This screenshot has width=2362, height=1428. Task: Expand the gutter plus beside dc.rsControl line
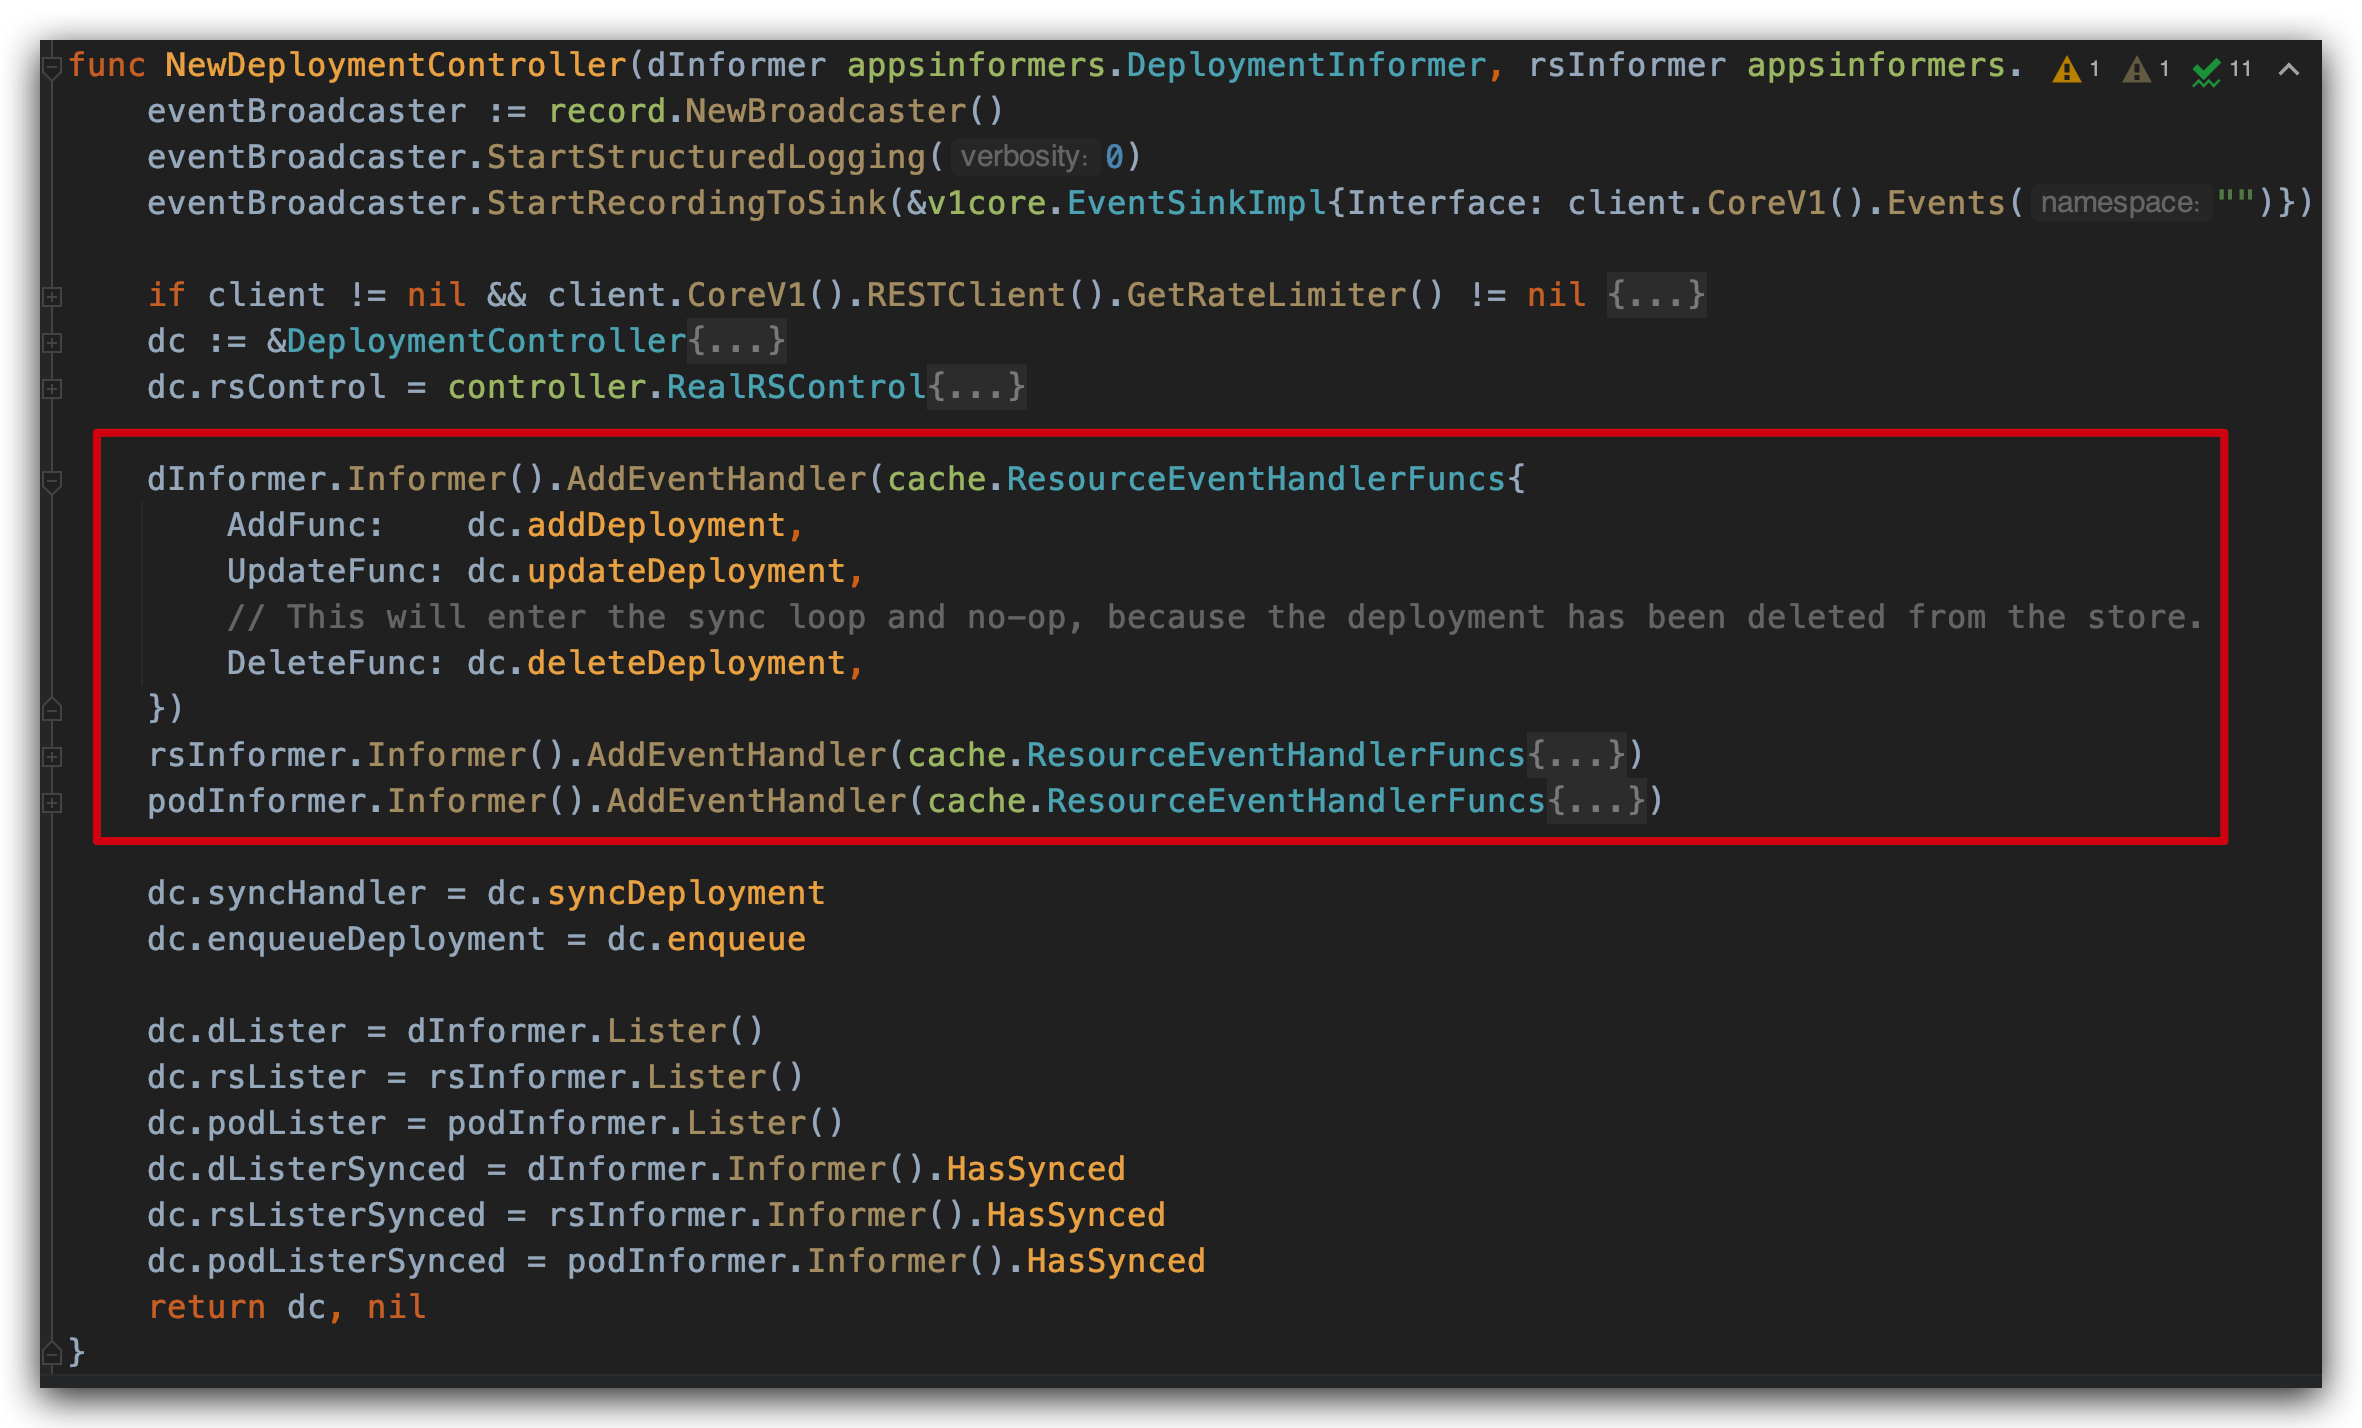pos(52,389)
